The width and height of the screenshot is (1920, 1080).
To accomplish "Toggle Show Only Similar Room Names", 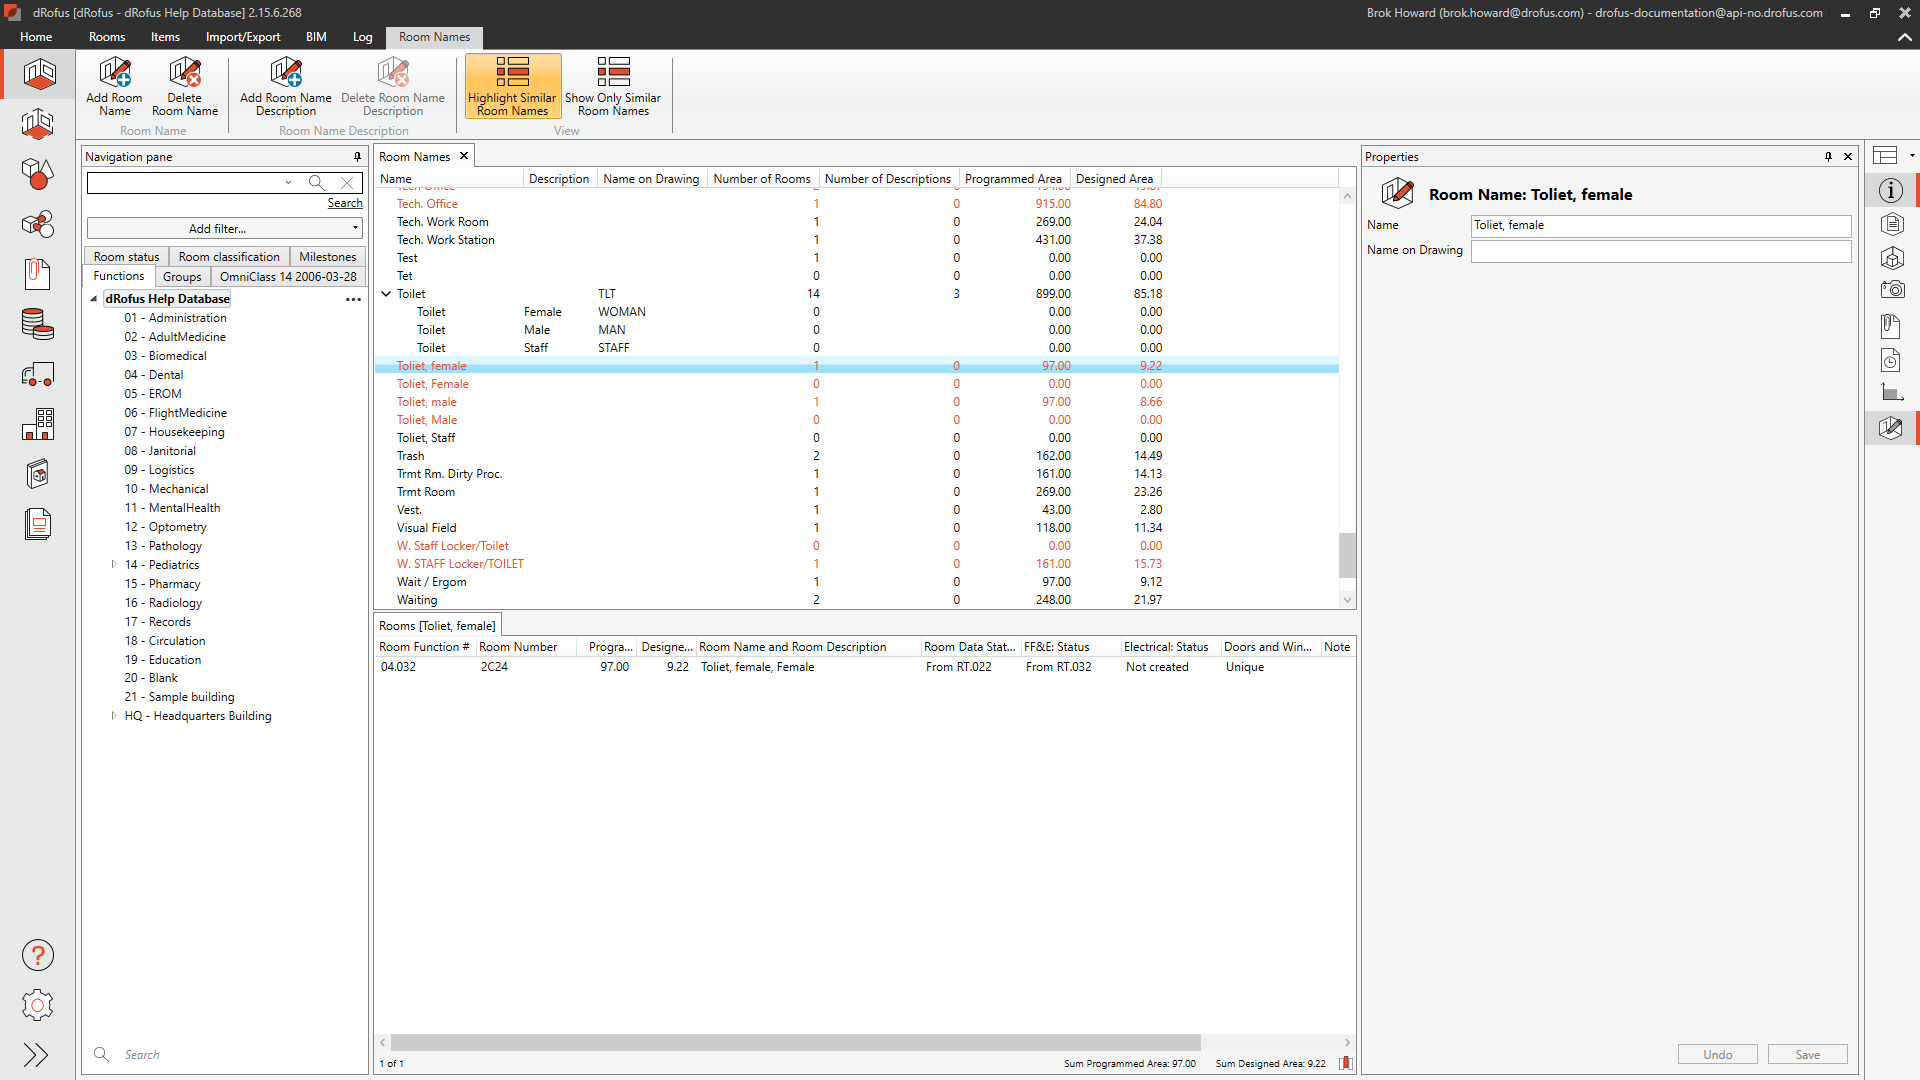I will tap(613, 86).
